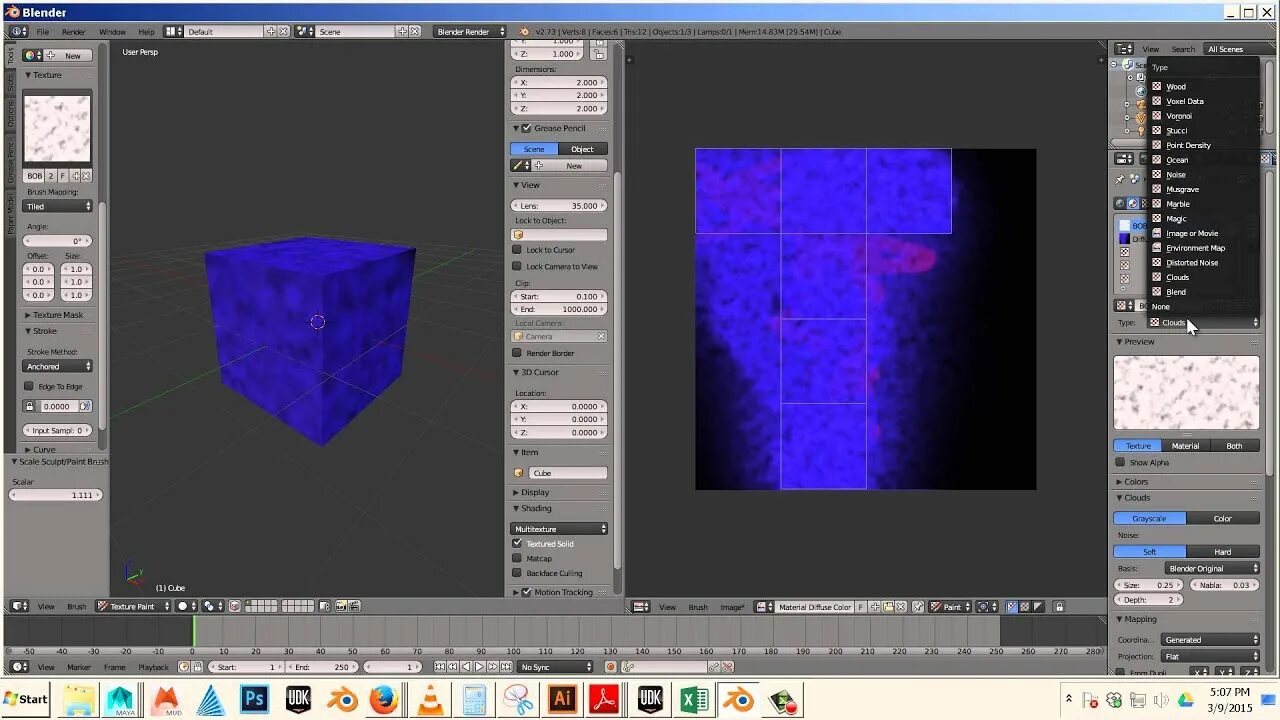Switch preview to Both tab

point(1235,446)
